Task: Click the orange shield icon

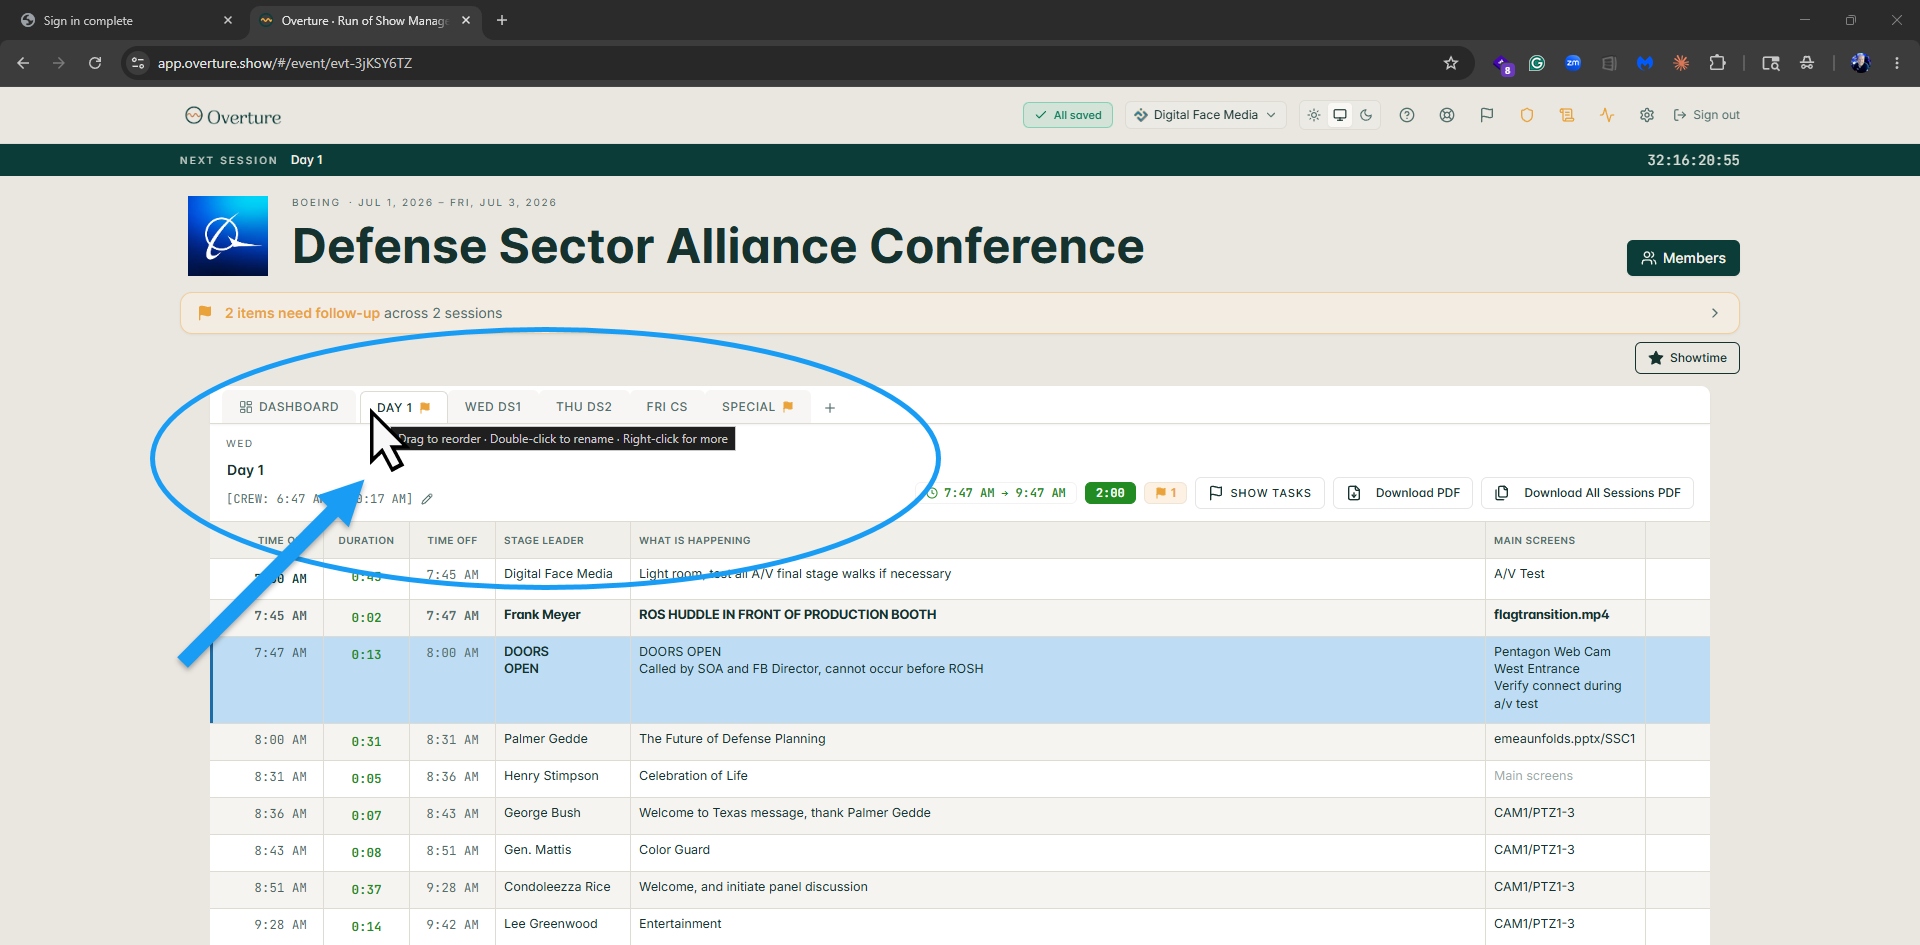Action: [1527, 115]
